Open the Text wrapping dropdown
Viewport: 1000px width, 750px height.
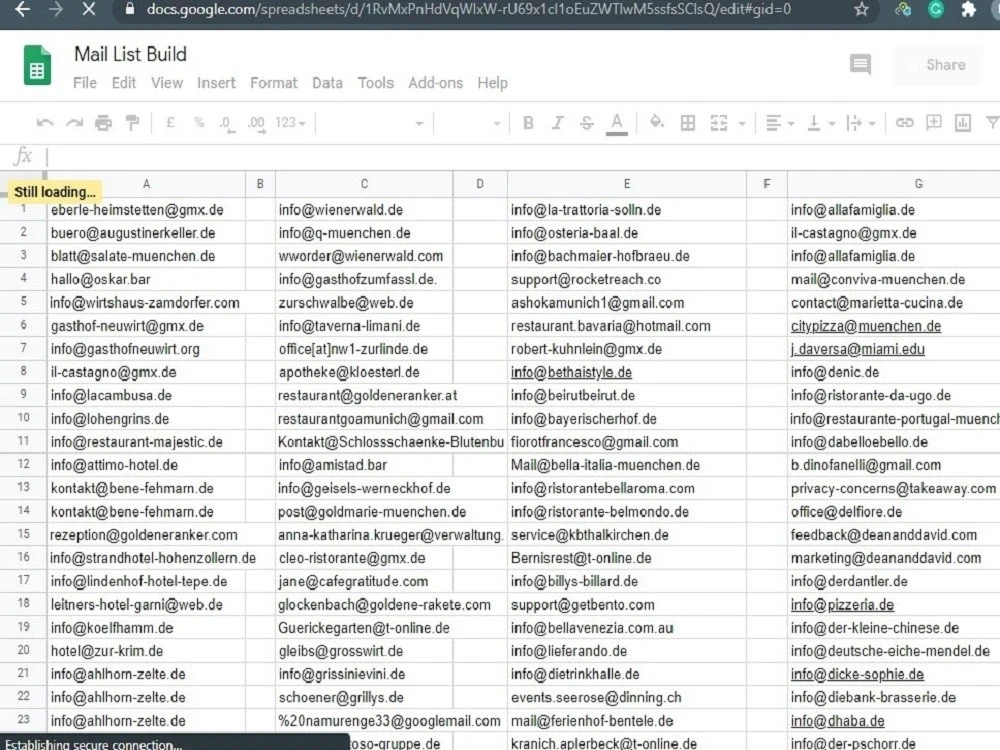860,122
